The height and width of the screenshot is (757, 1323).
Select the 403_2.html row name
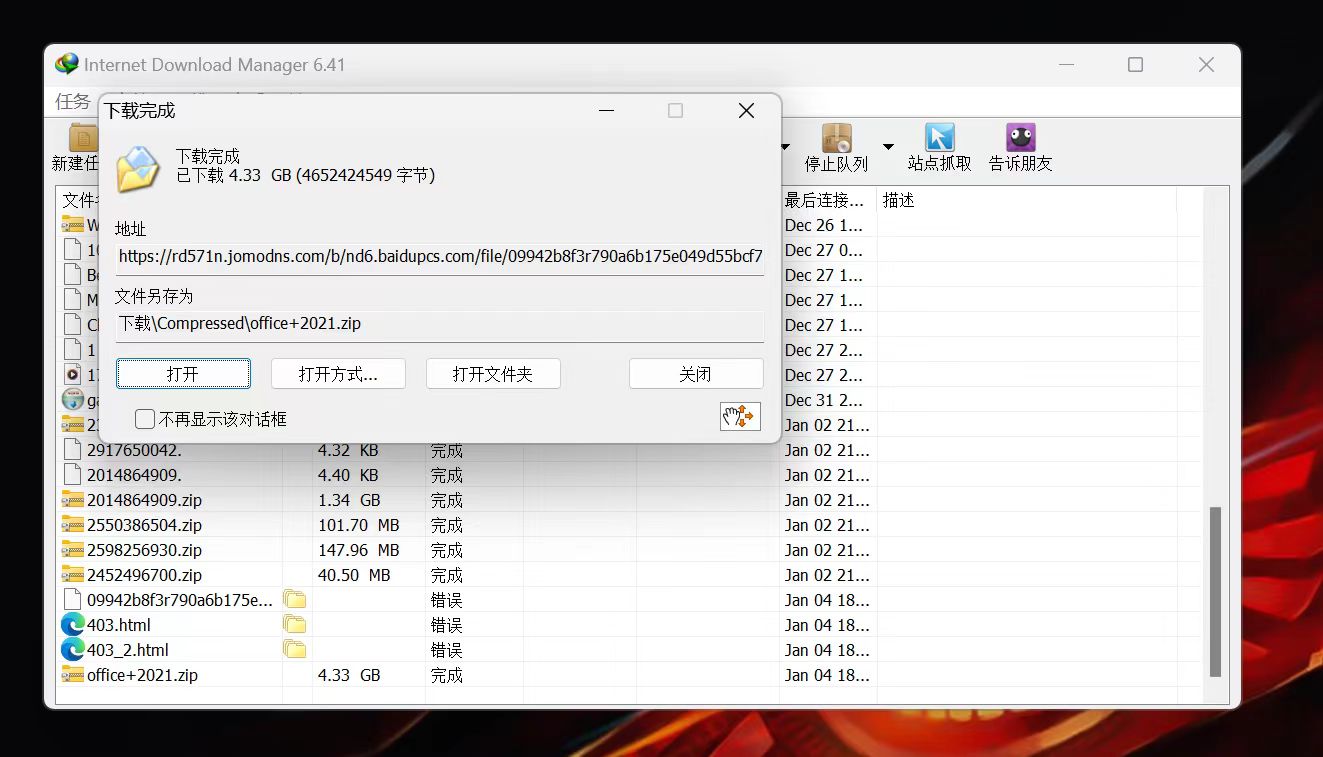[128, 650]
